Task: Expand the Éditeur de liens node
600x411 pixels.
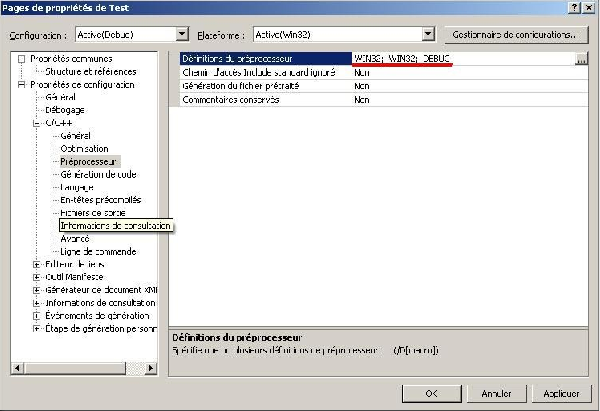Action: pyautogui.click(x=37, y=265)
